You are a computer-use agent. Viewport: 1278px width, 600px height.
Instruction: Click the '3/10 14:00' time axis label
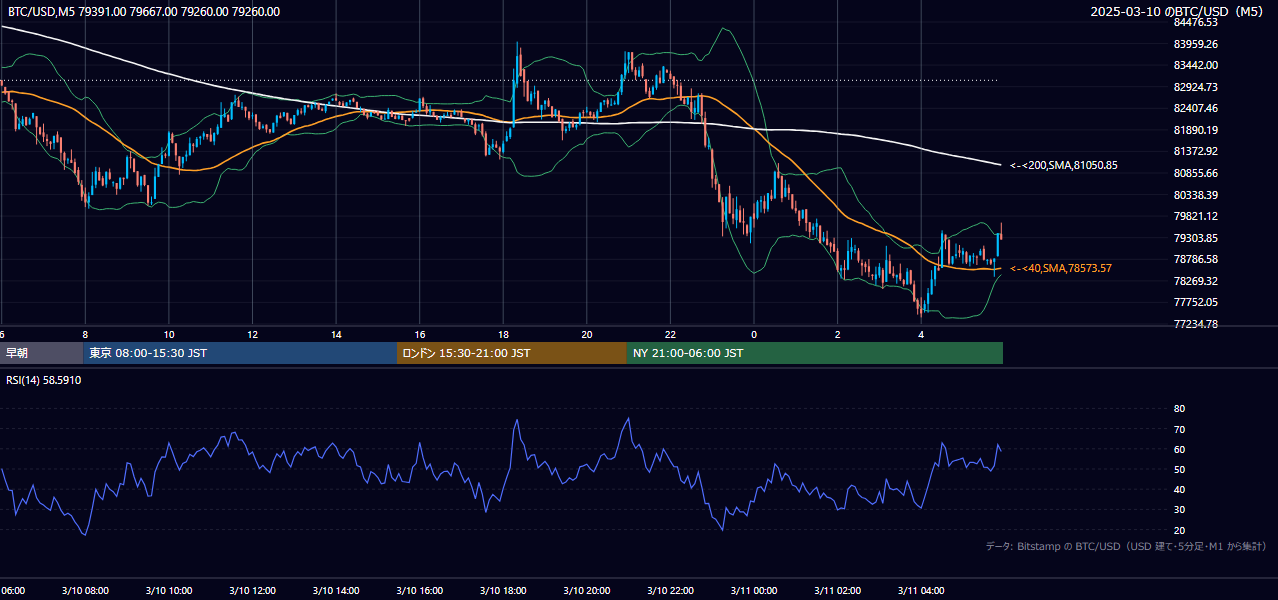pos(335,591)
